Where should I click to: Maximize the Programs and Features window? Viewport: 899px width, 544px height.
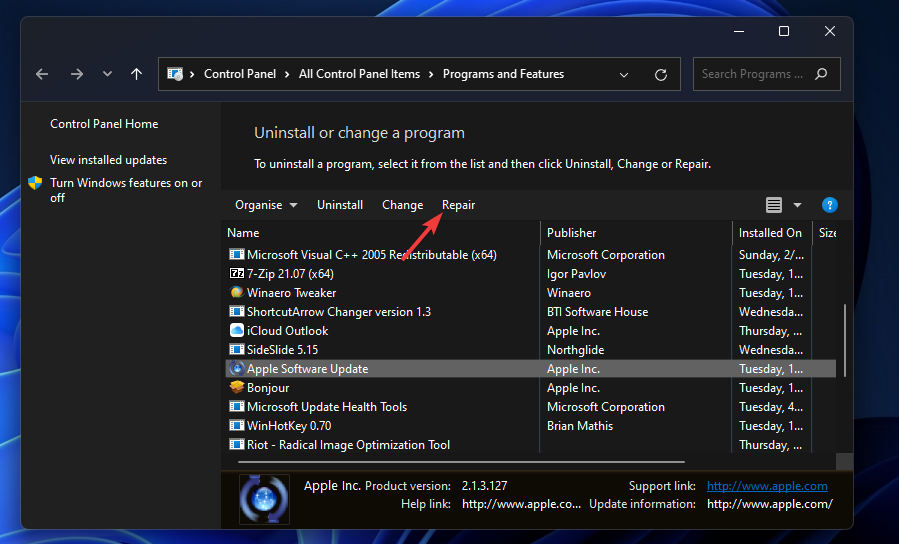coord(784,32)
